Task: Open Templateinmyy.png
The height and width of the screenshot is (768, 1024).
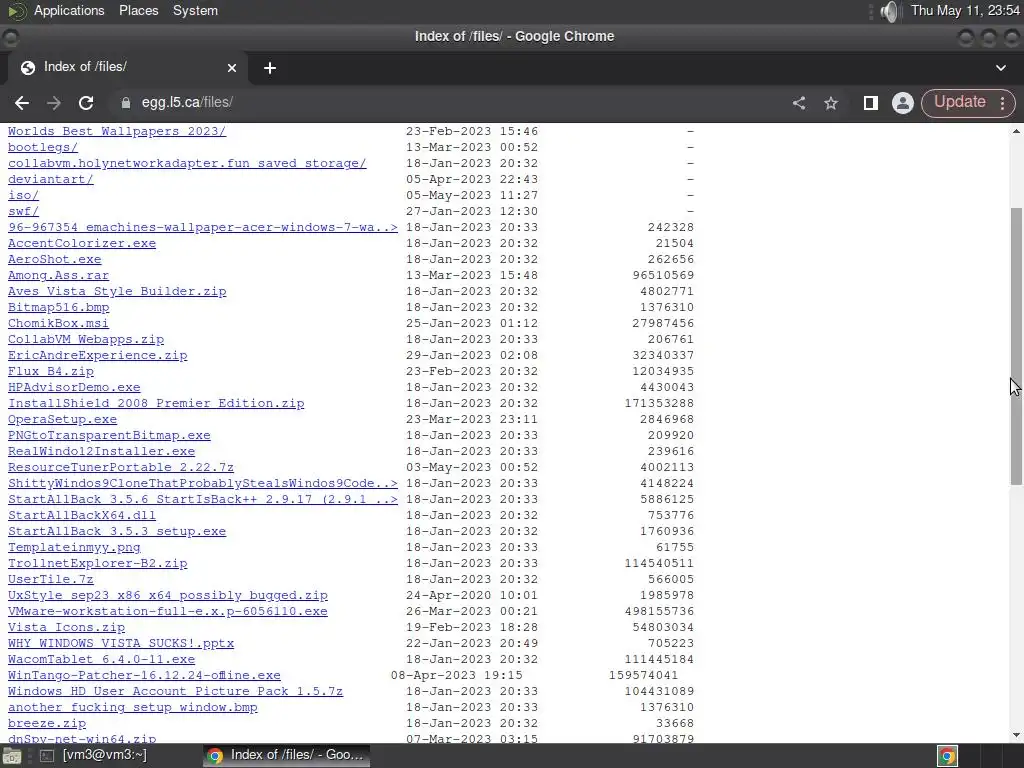Action: pyautogui.click(x=74, y=547)
